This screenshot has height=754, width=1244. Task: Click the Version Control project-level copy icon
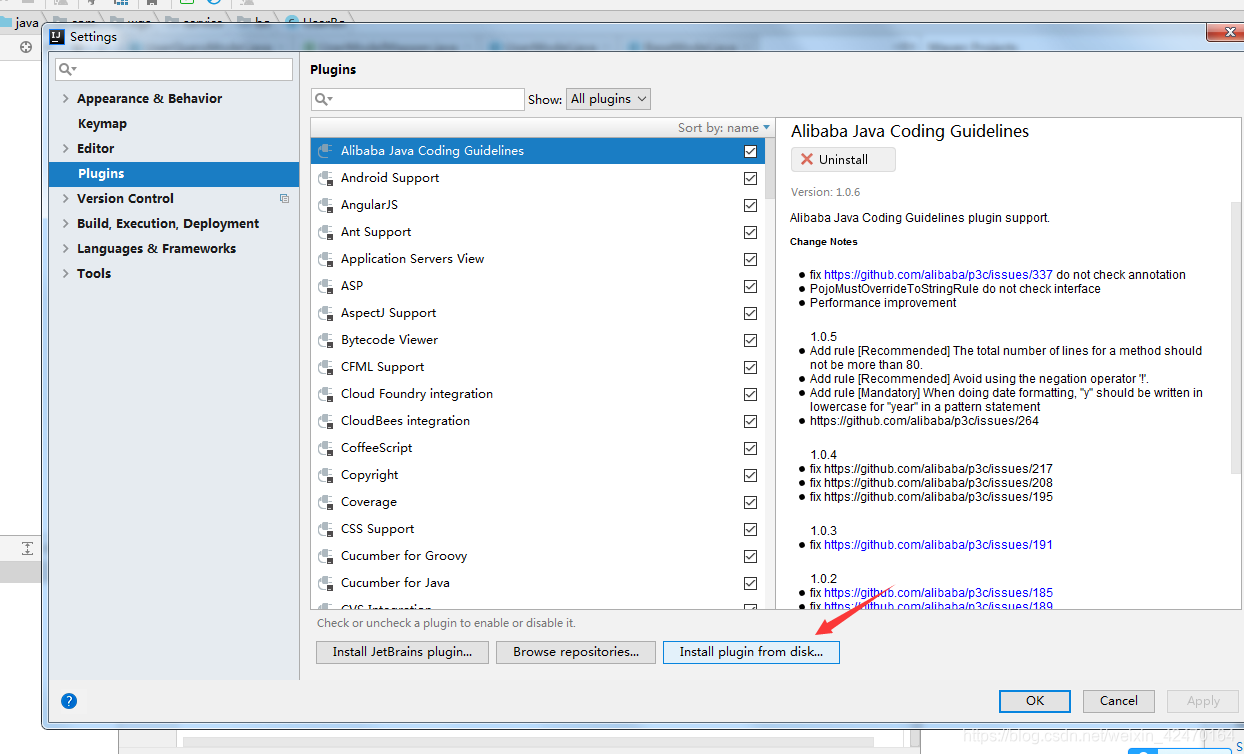click(x=284, y=199)
